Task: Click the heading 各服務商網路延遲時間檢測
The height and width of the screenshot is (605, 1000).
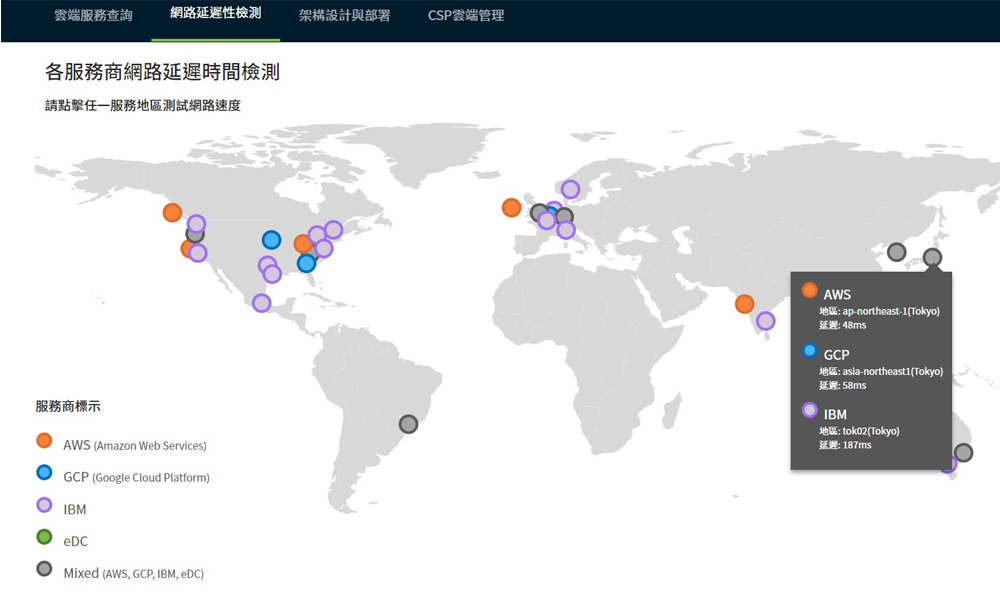Action: pyautogui.click(x=162, y=72)
